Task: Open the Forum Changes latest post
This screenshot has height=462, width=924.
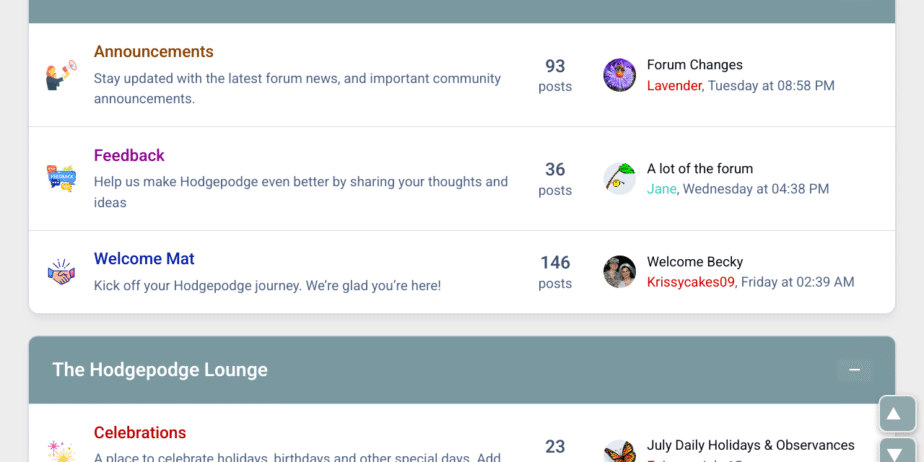Action: coord(694,65)
